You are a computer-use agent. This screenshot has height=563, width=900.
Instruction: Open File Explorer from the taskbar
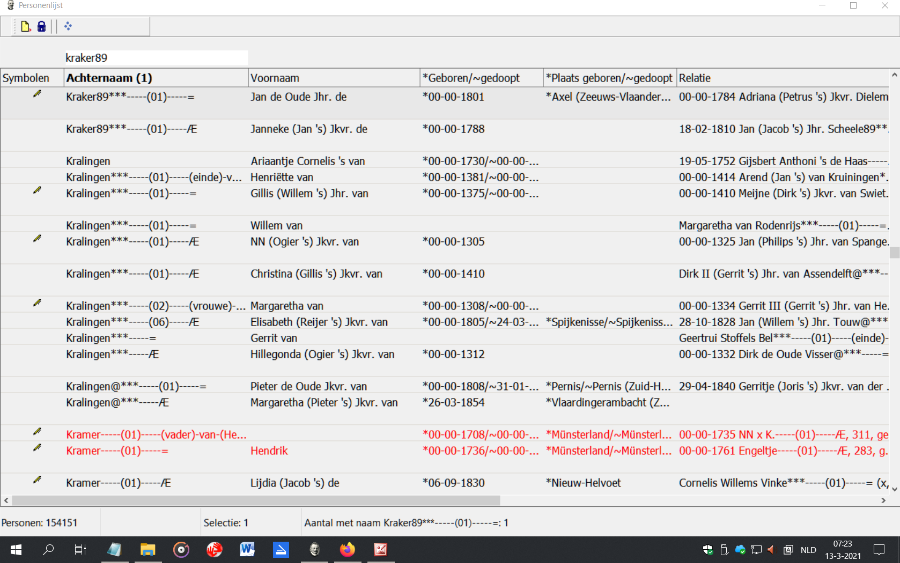147,549
